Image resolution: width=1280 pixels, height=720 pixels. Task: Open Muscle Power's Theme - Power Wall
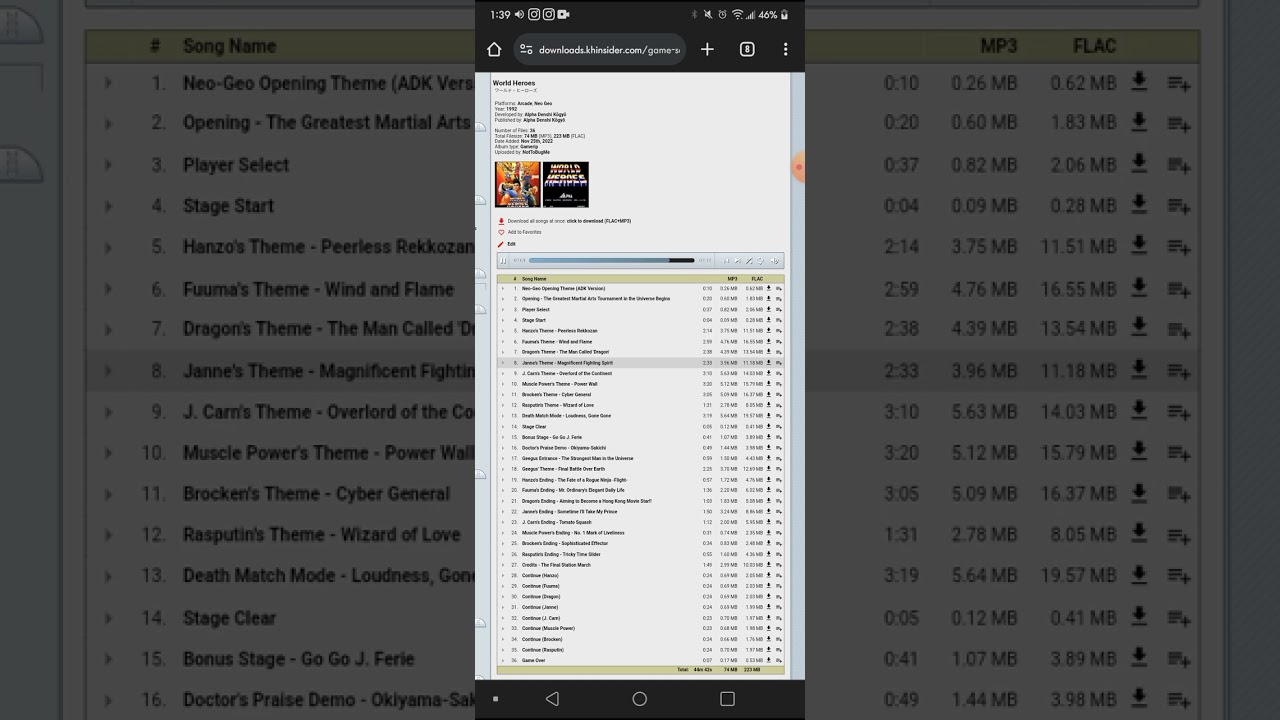pos(560,384)
